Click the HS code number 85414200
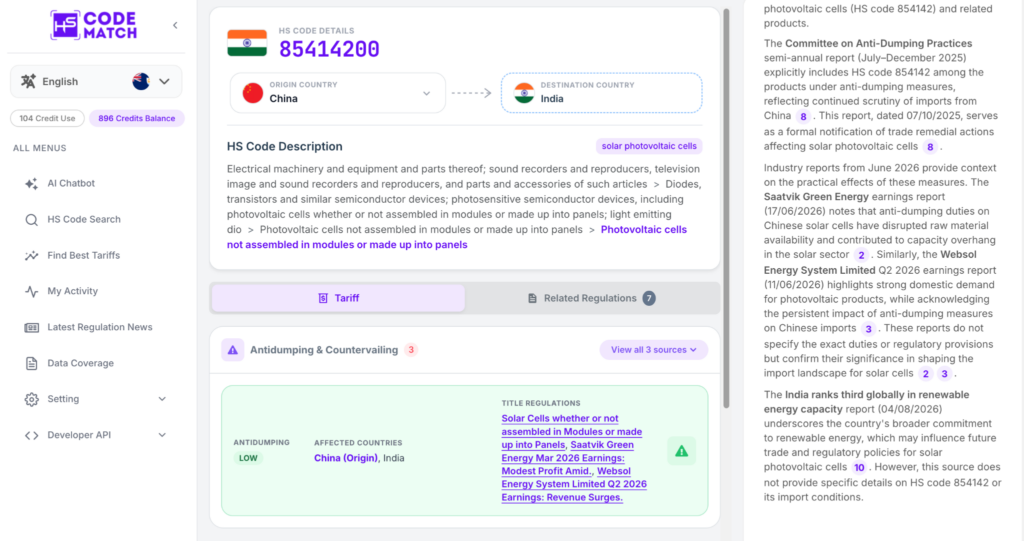1024x541 pixels. tap(329, 49)
